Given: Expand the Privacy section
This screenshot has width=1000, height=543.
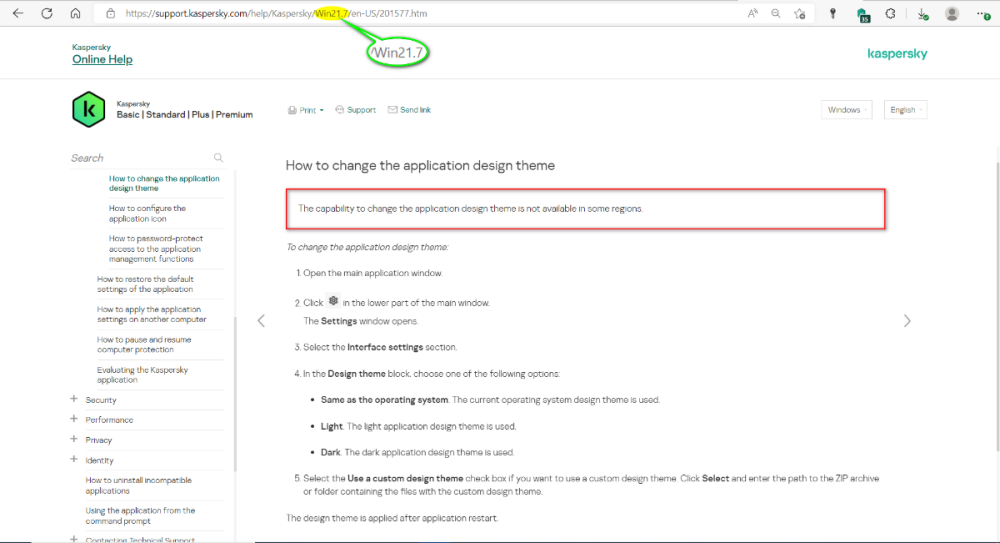Looking at the screenshot, I should coord(73,439).
